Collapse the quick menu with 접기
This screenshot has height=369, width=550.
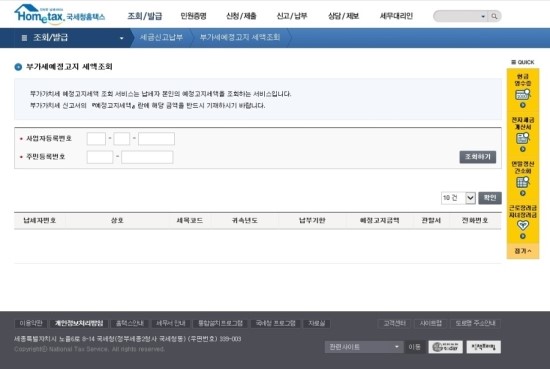[523, 251]
